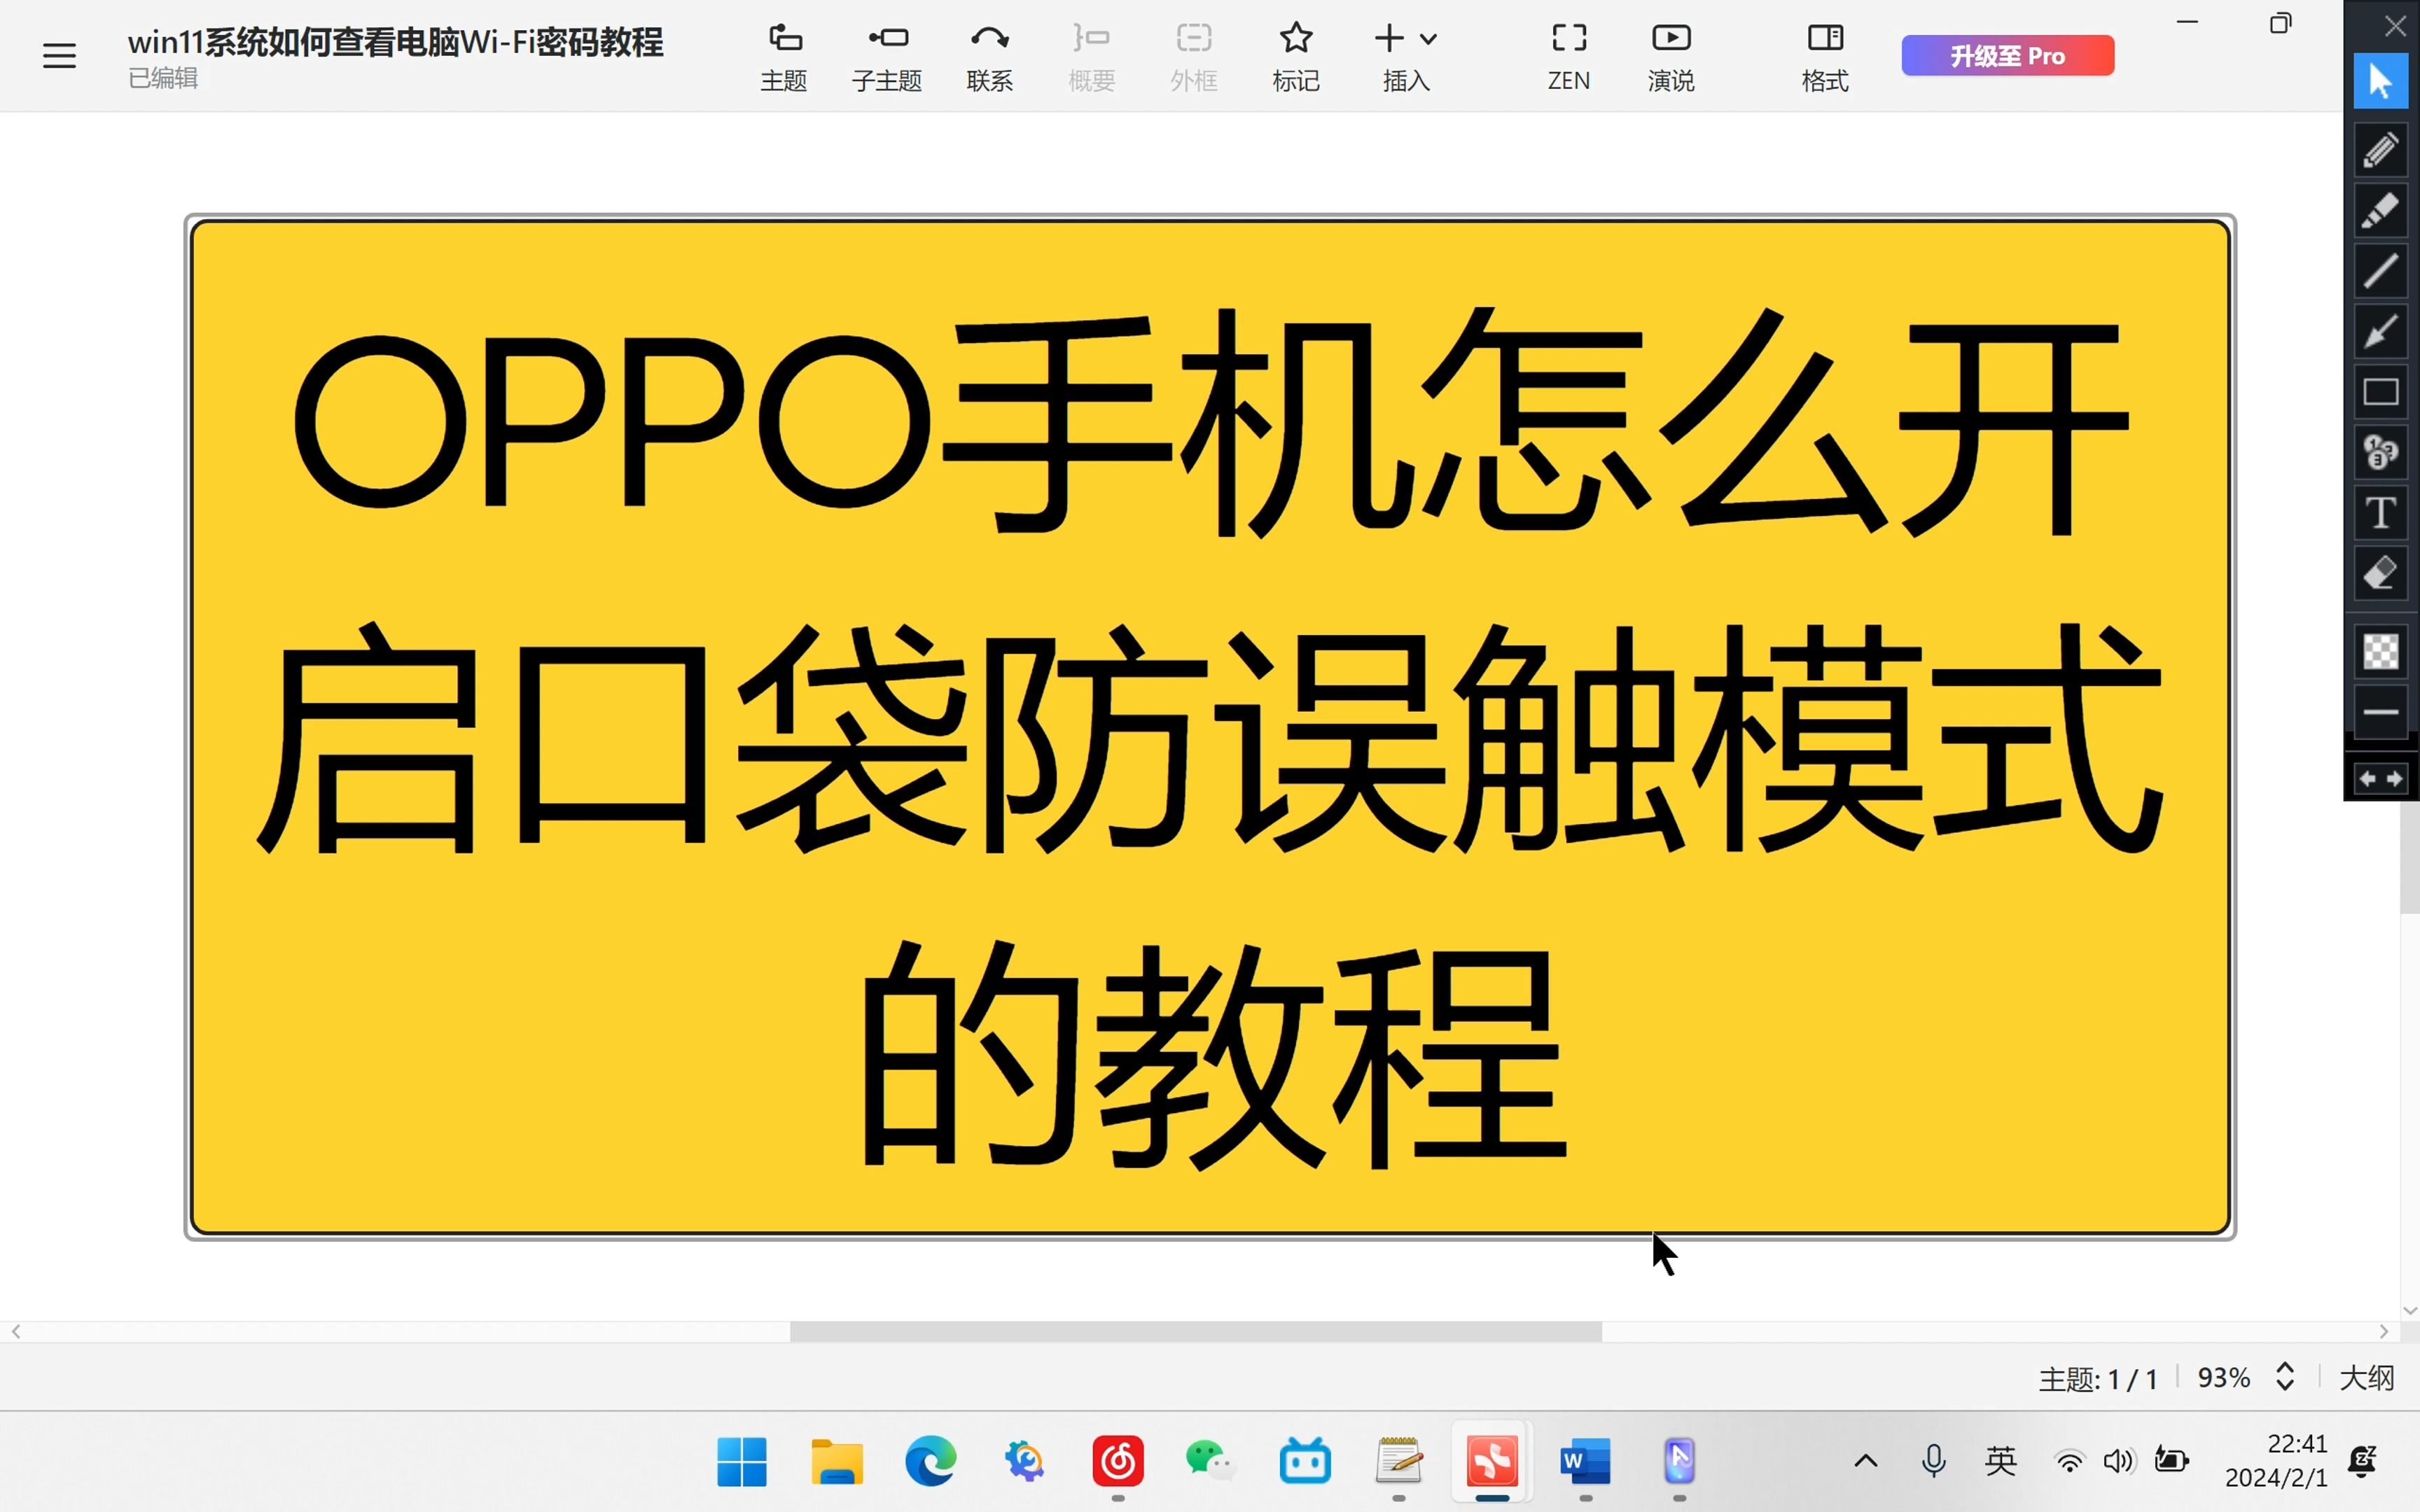The image size is (2420, 1512).
Task: Select the arrow drawing tool
Action: (2380, 332)
